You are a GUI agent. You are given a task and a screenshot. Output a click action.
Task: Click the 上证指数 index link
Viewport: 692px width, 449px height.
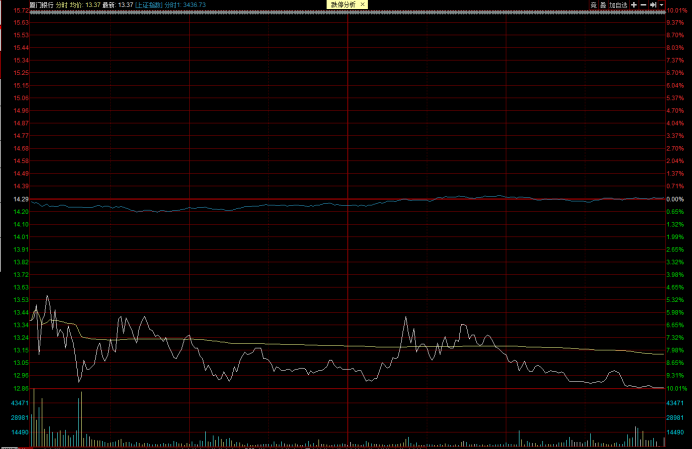[x=148, y=5]
